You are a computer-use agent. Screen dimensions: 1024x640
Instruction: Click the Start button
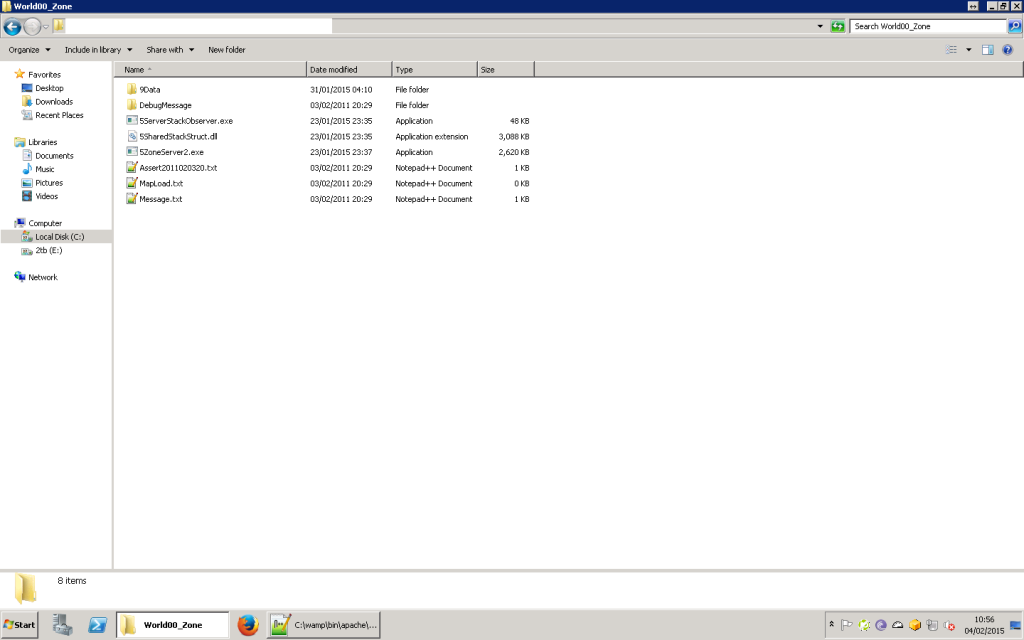(x=20, y=625)
